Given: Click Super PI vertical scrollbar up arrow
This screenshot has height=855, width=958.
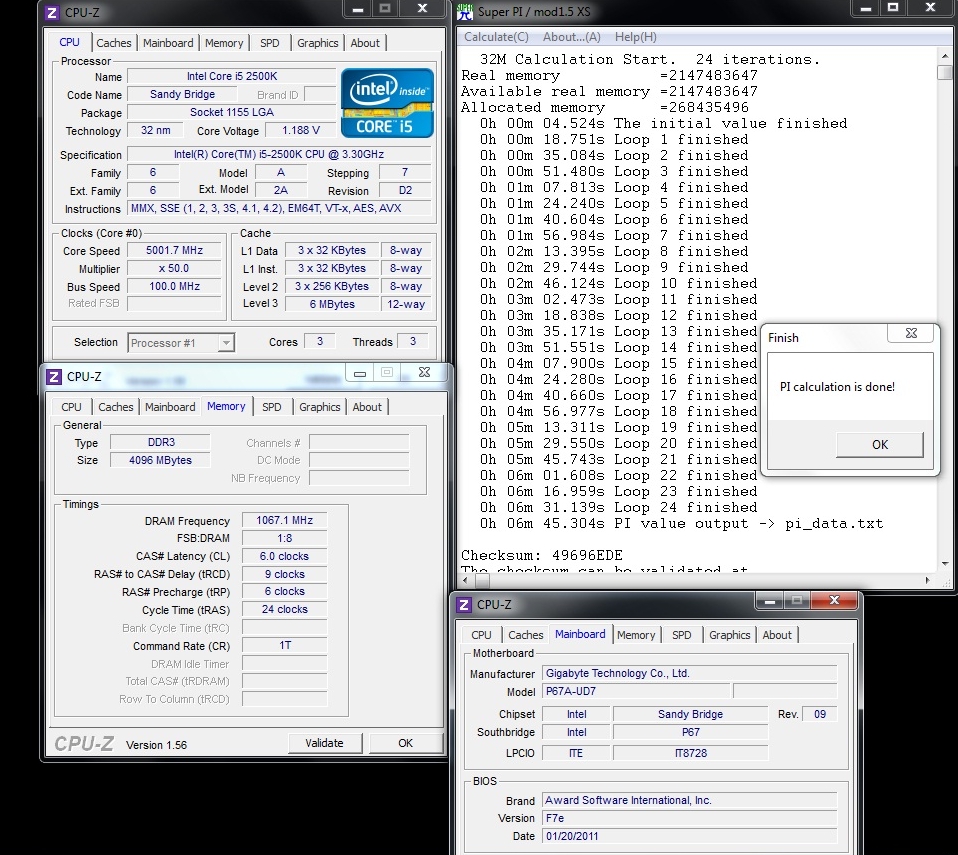Looking at the screenshot, I should pyautogui.click(x=945, y=56).
